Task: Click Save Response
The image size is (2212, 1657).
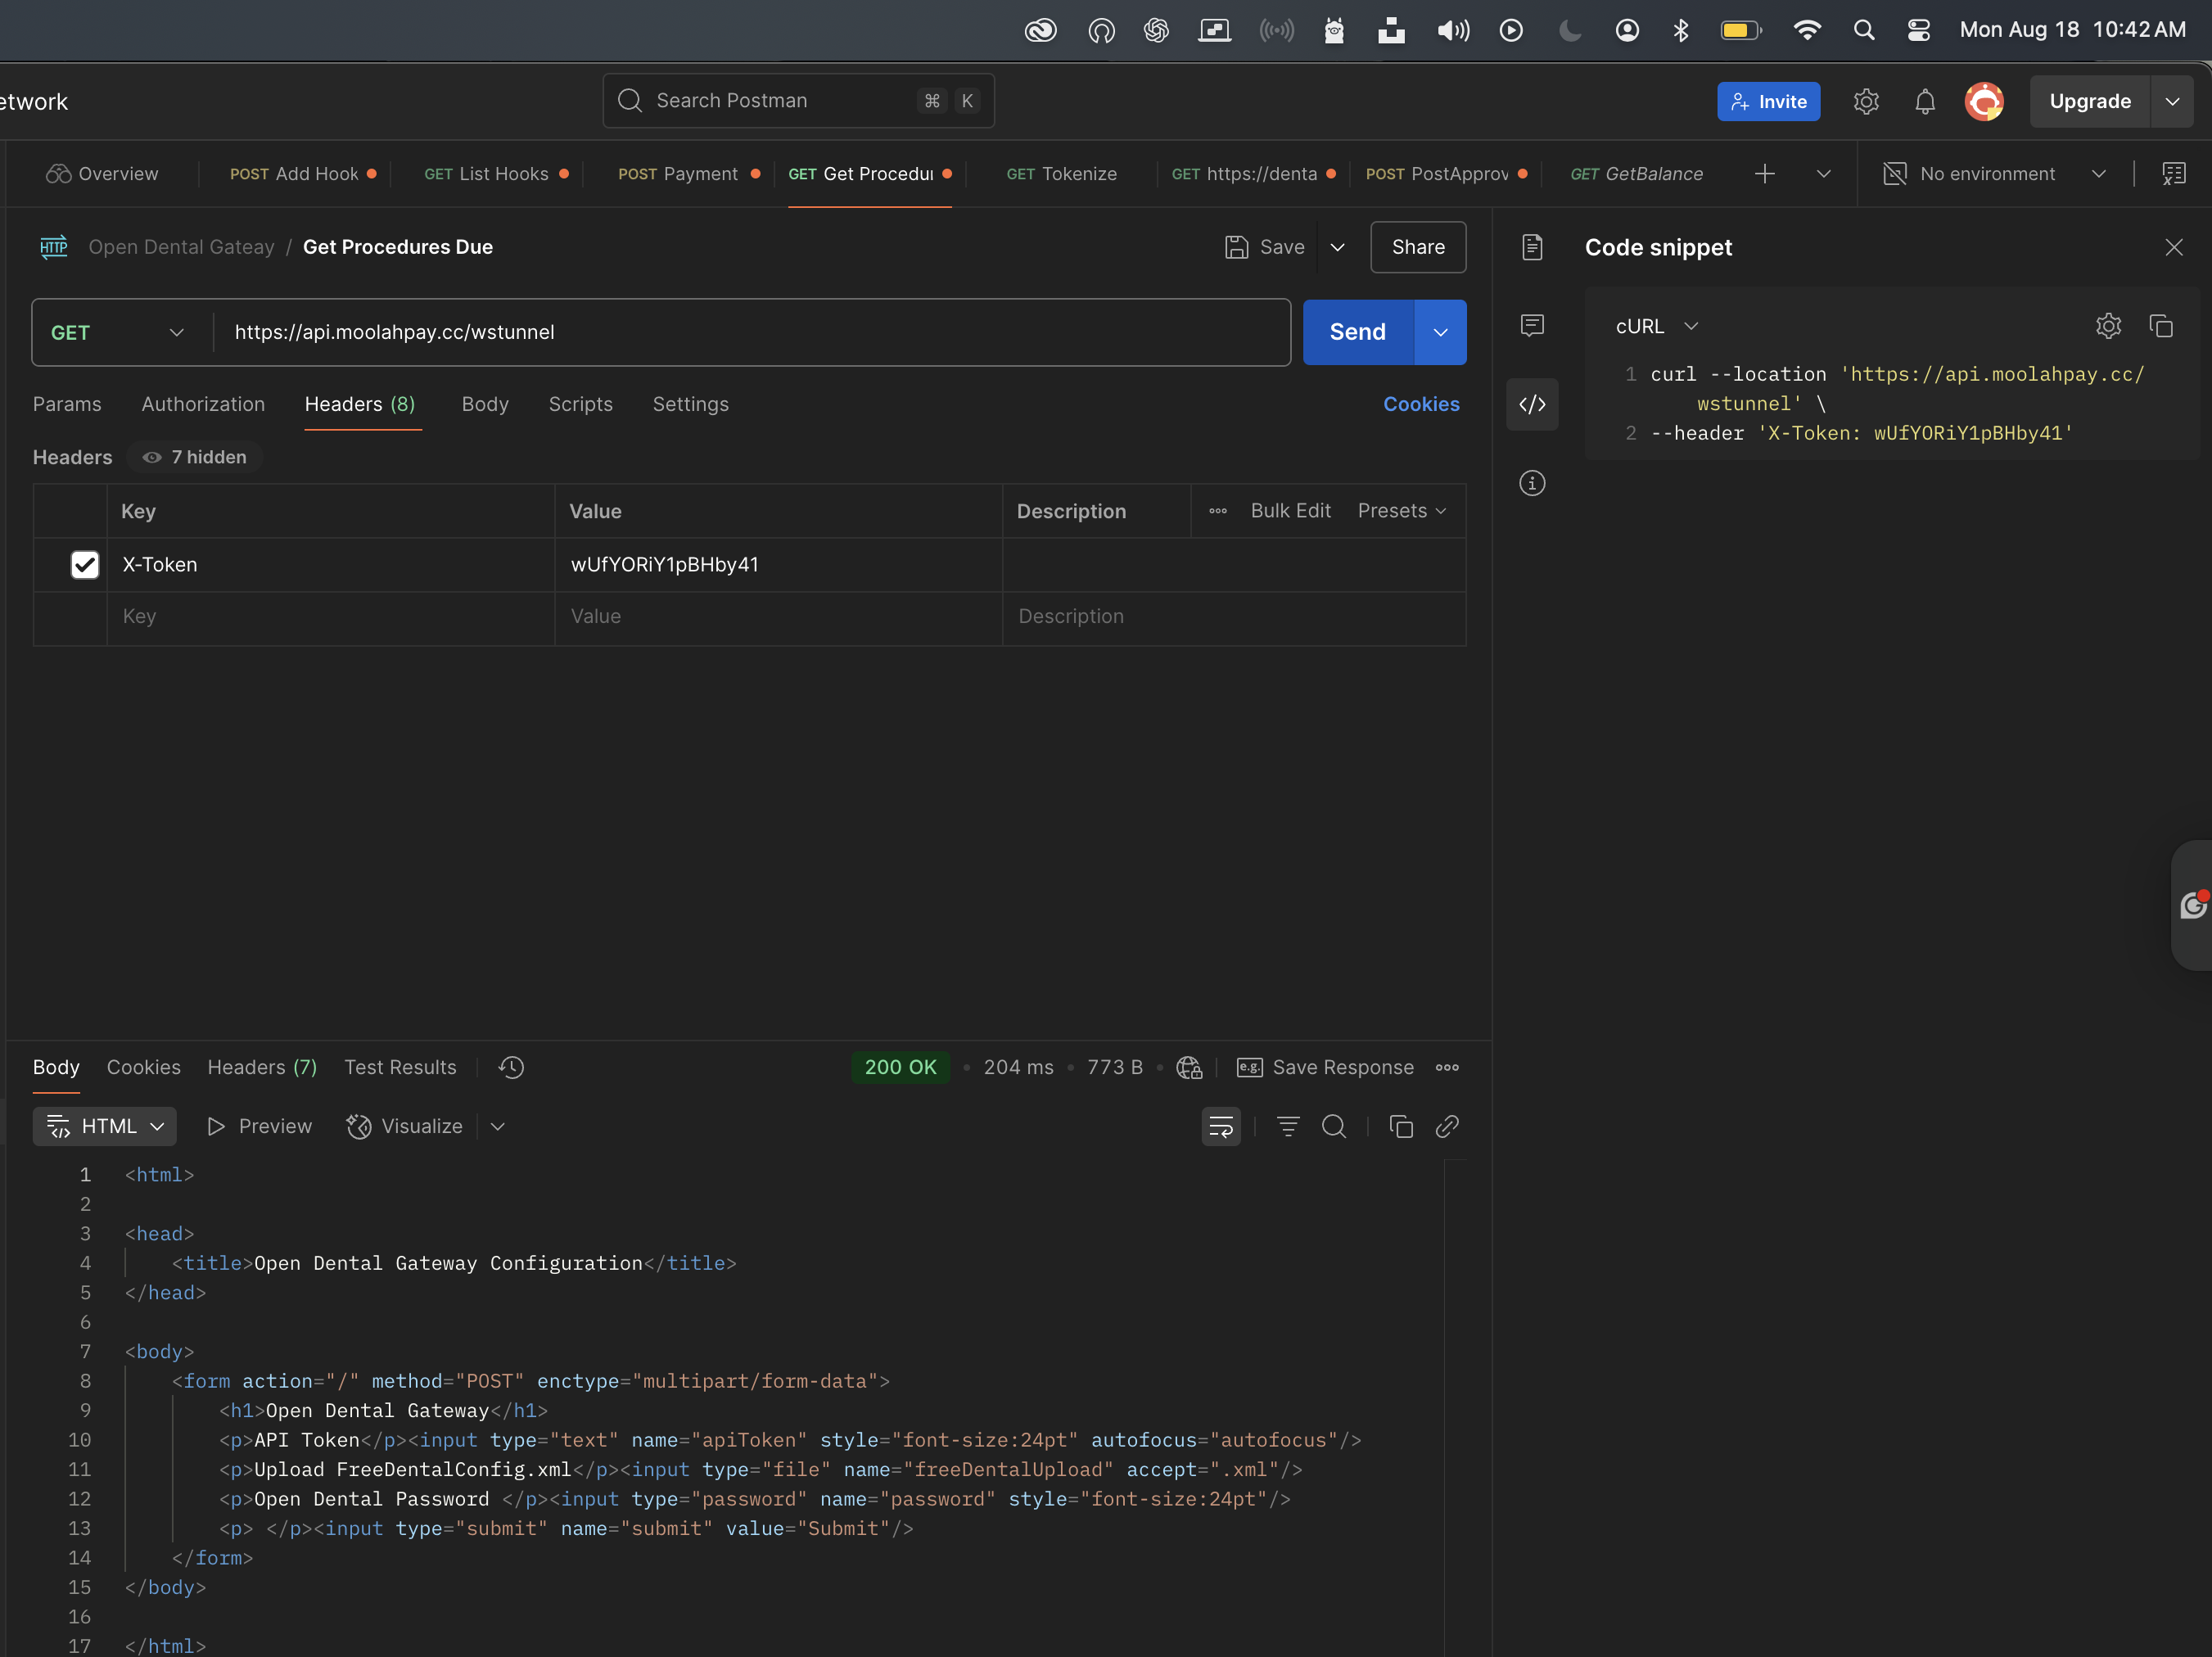Action: coord(1325,1067)
